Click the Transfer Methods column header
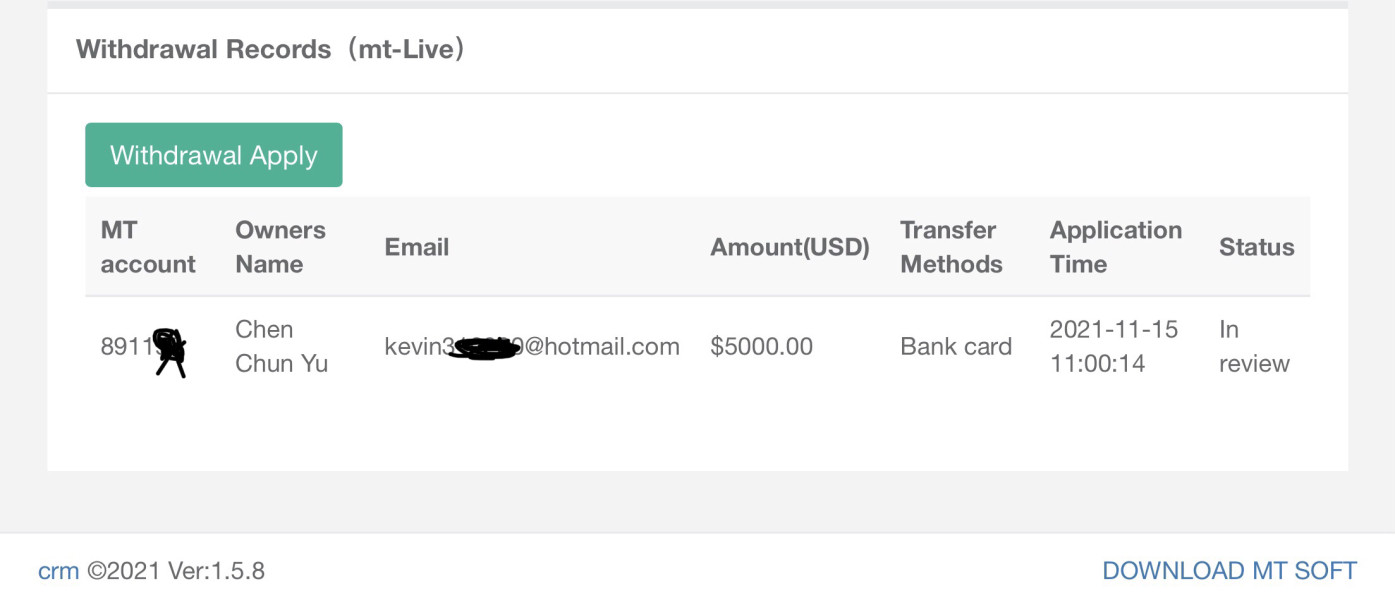Screen dimensions: 1395x600 951,247
